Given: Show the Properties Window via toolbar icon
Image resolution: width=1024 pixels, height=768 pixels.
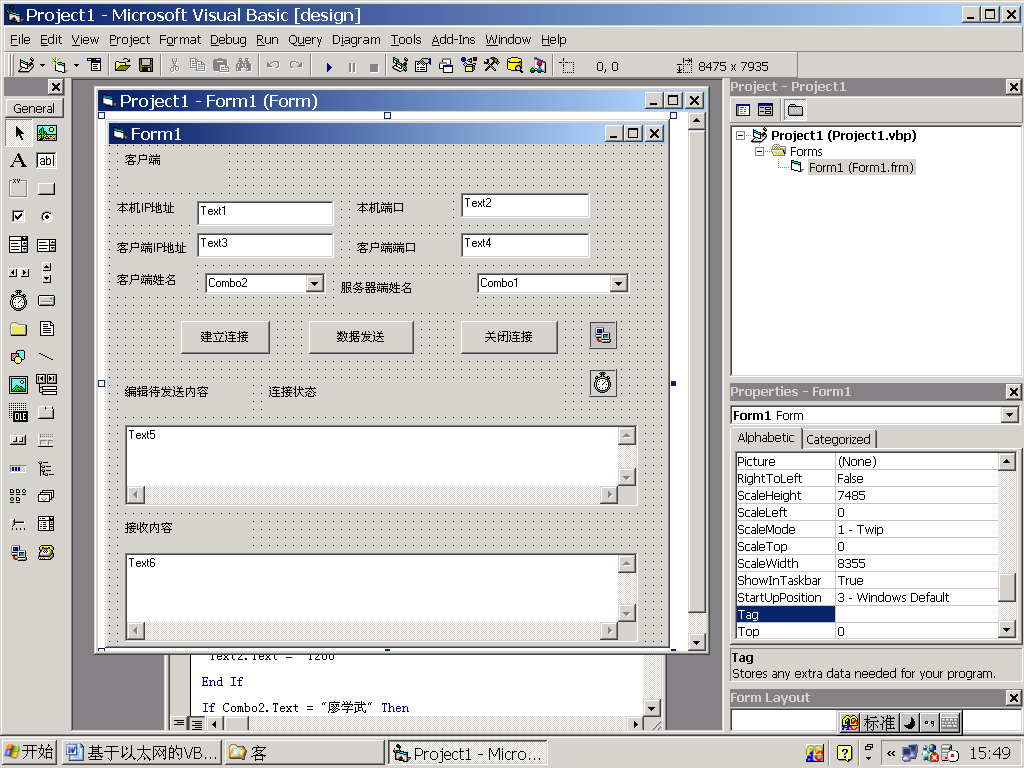Looking at the screenshot, I should click(x=423, y=65).
